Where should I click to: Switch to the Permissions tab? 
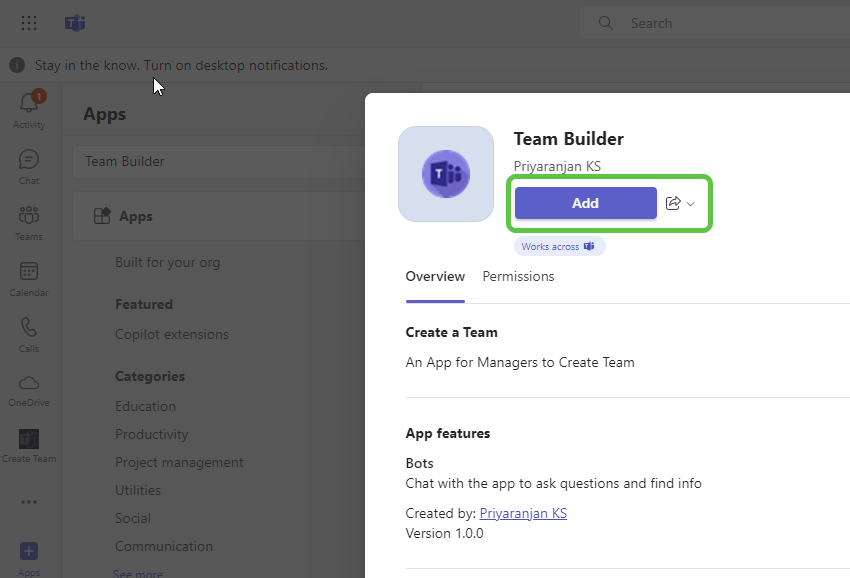518,276
